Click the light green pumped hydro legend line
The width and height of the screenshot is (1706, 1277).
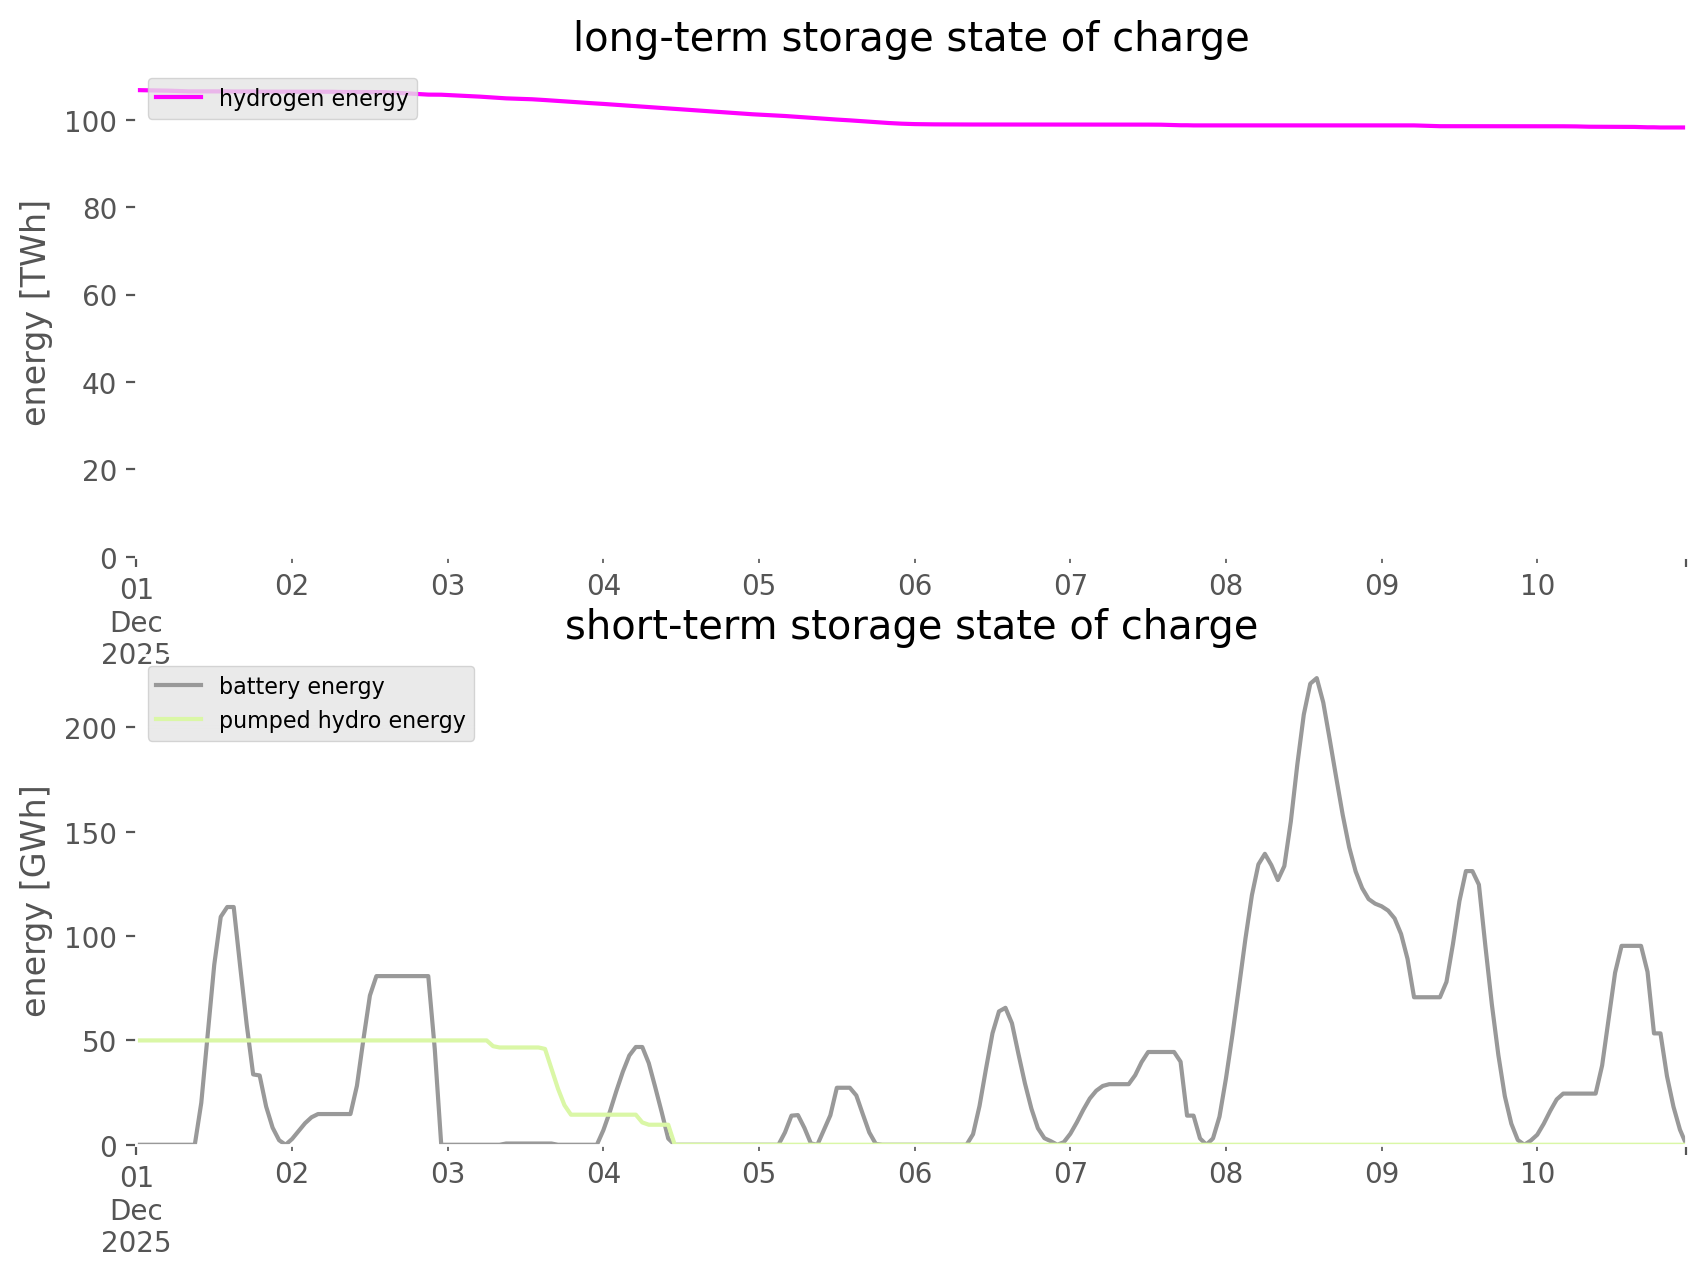pos(180,720)
